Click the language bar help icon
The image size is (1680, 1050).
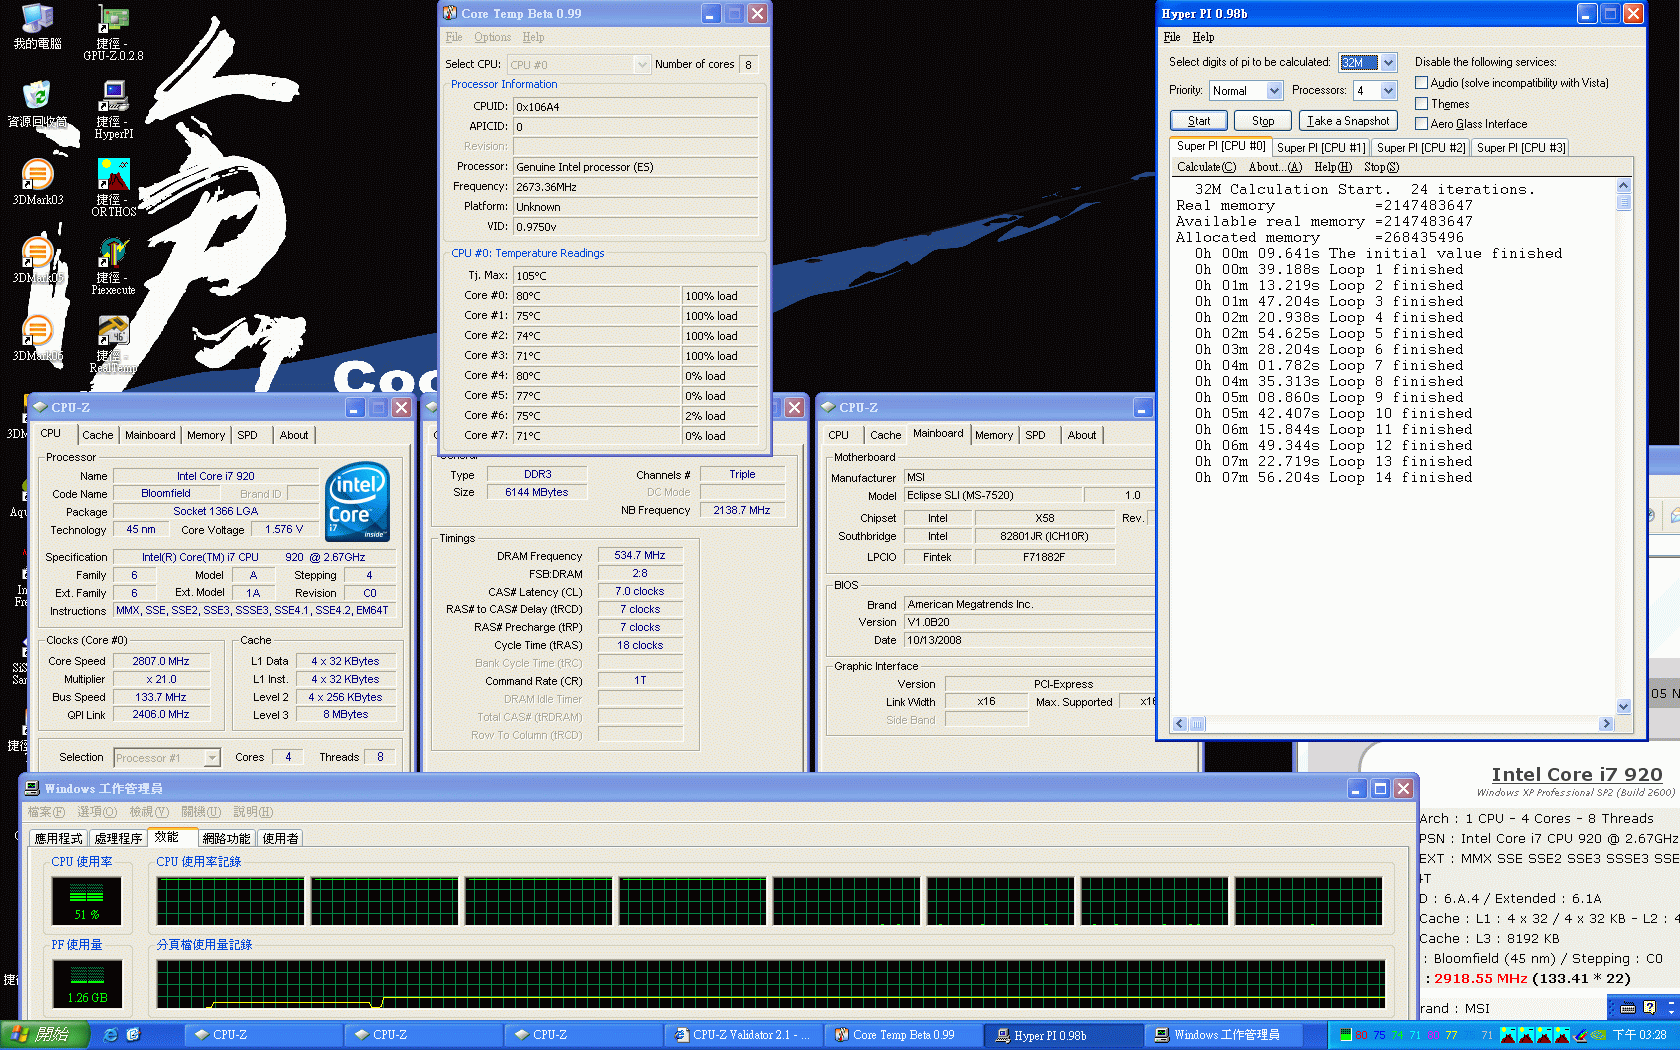point(1650,1007)
